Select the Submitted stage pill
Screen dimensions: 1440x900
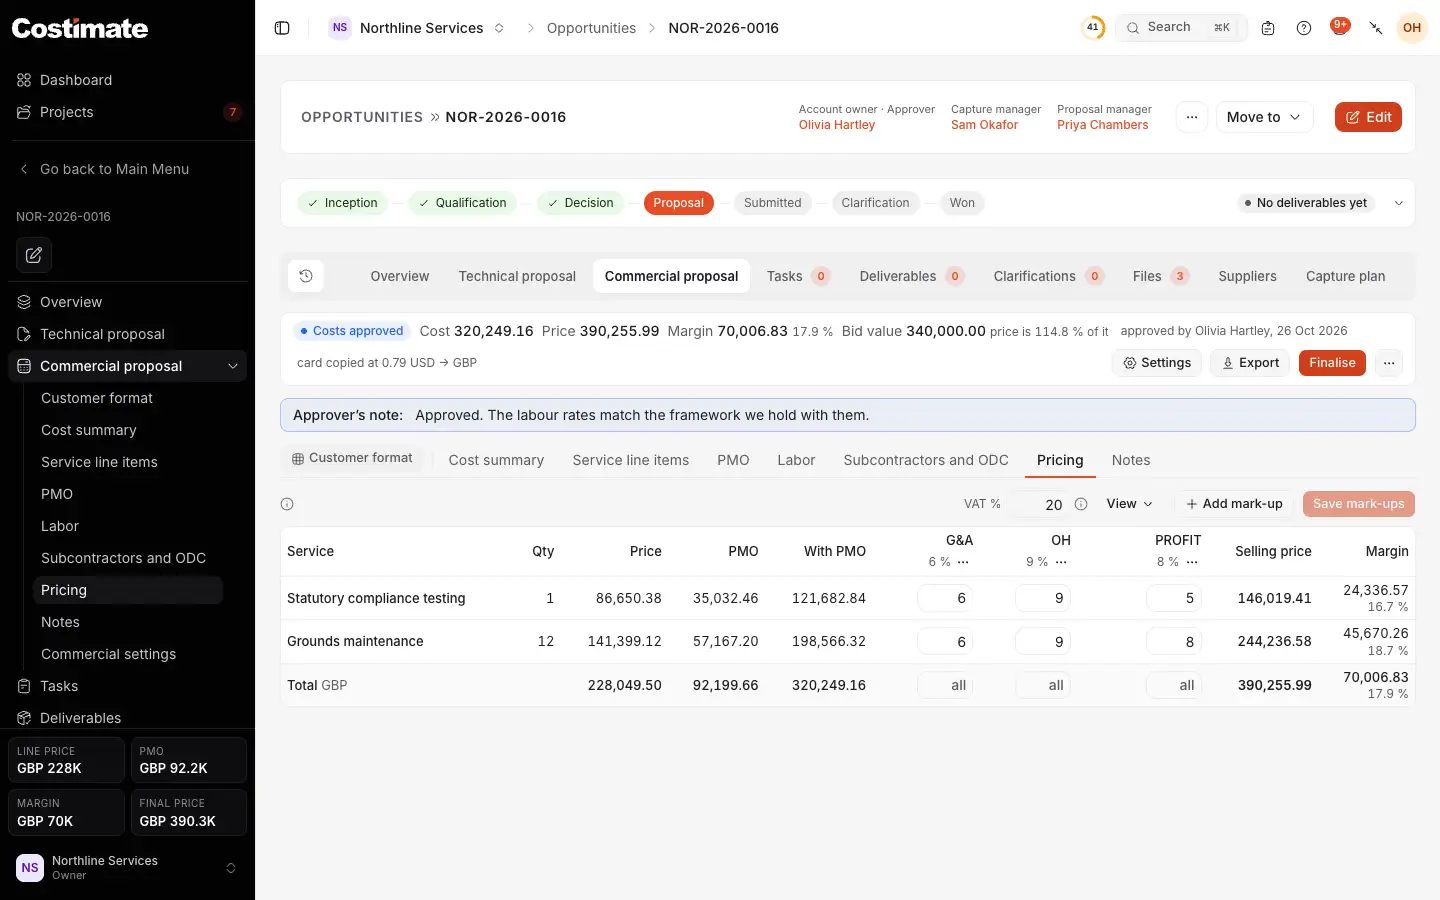tap(772, 203)
